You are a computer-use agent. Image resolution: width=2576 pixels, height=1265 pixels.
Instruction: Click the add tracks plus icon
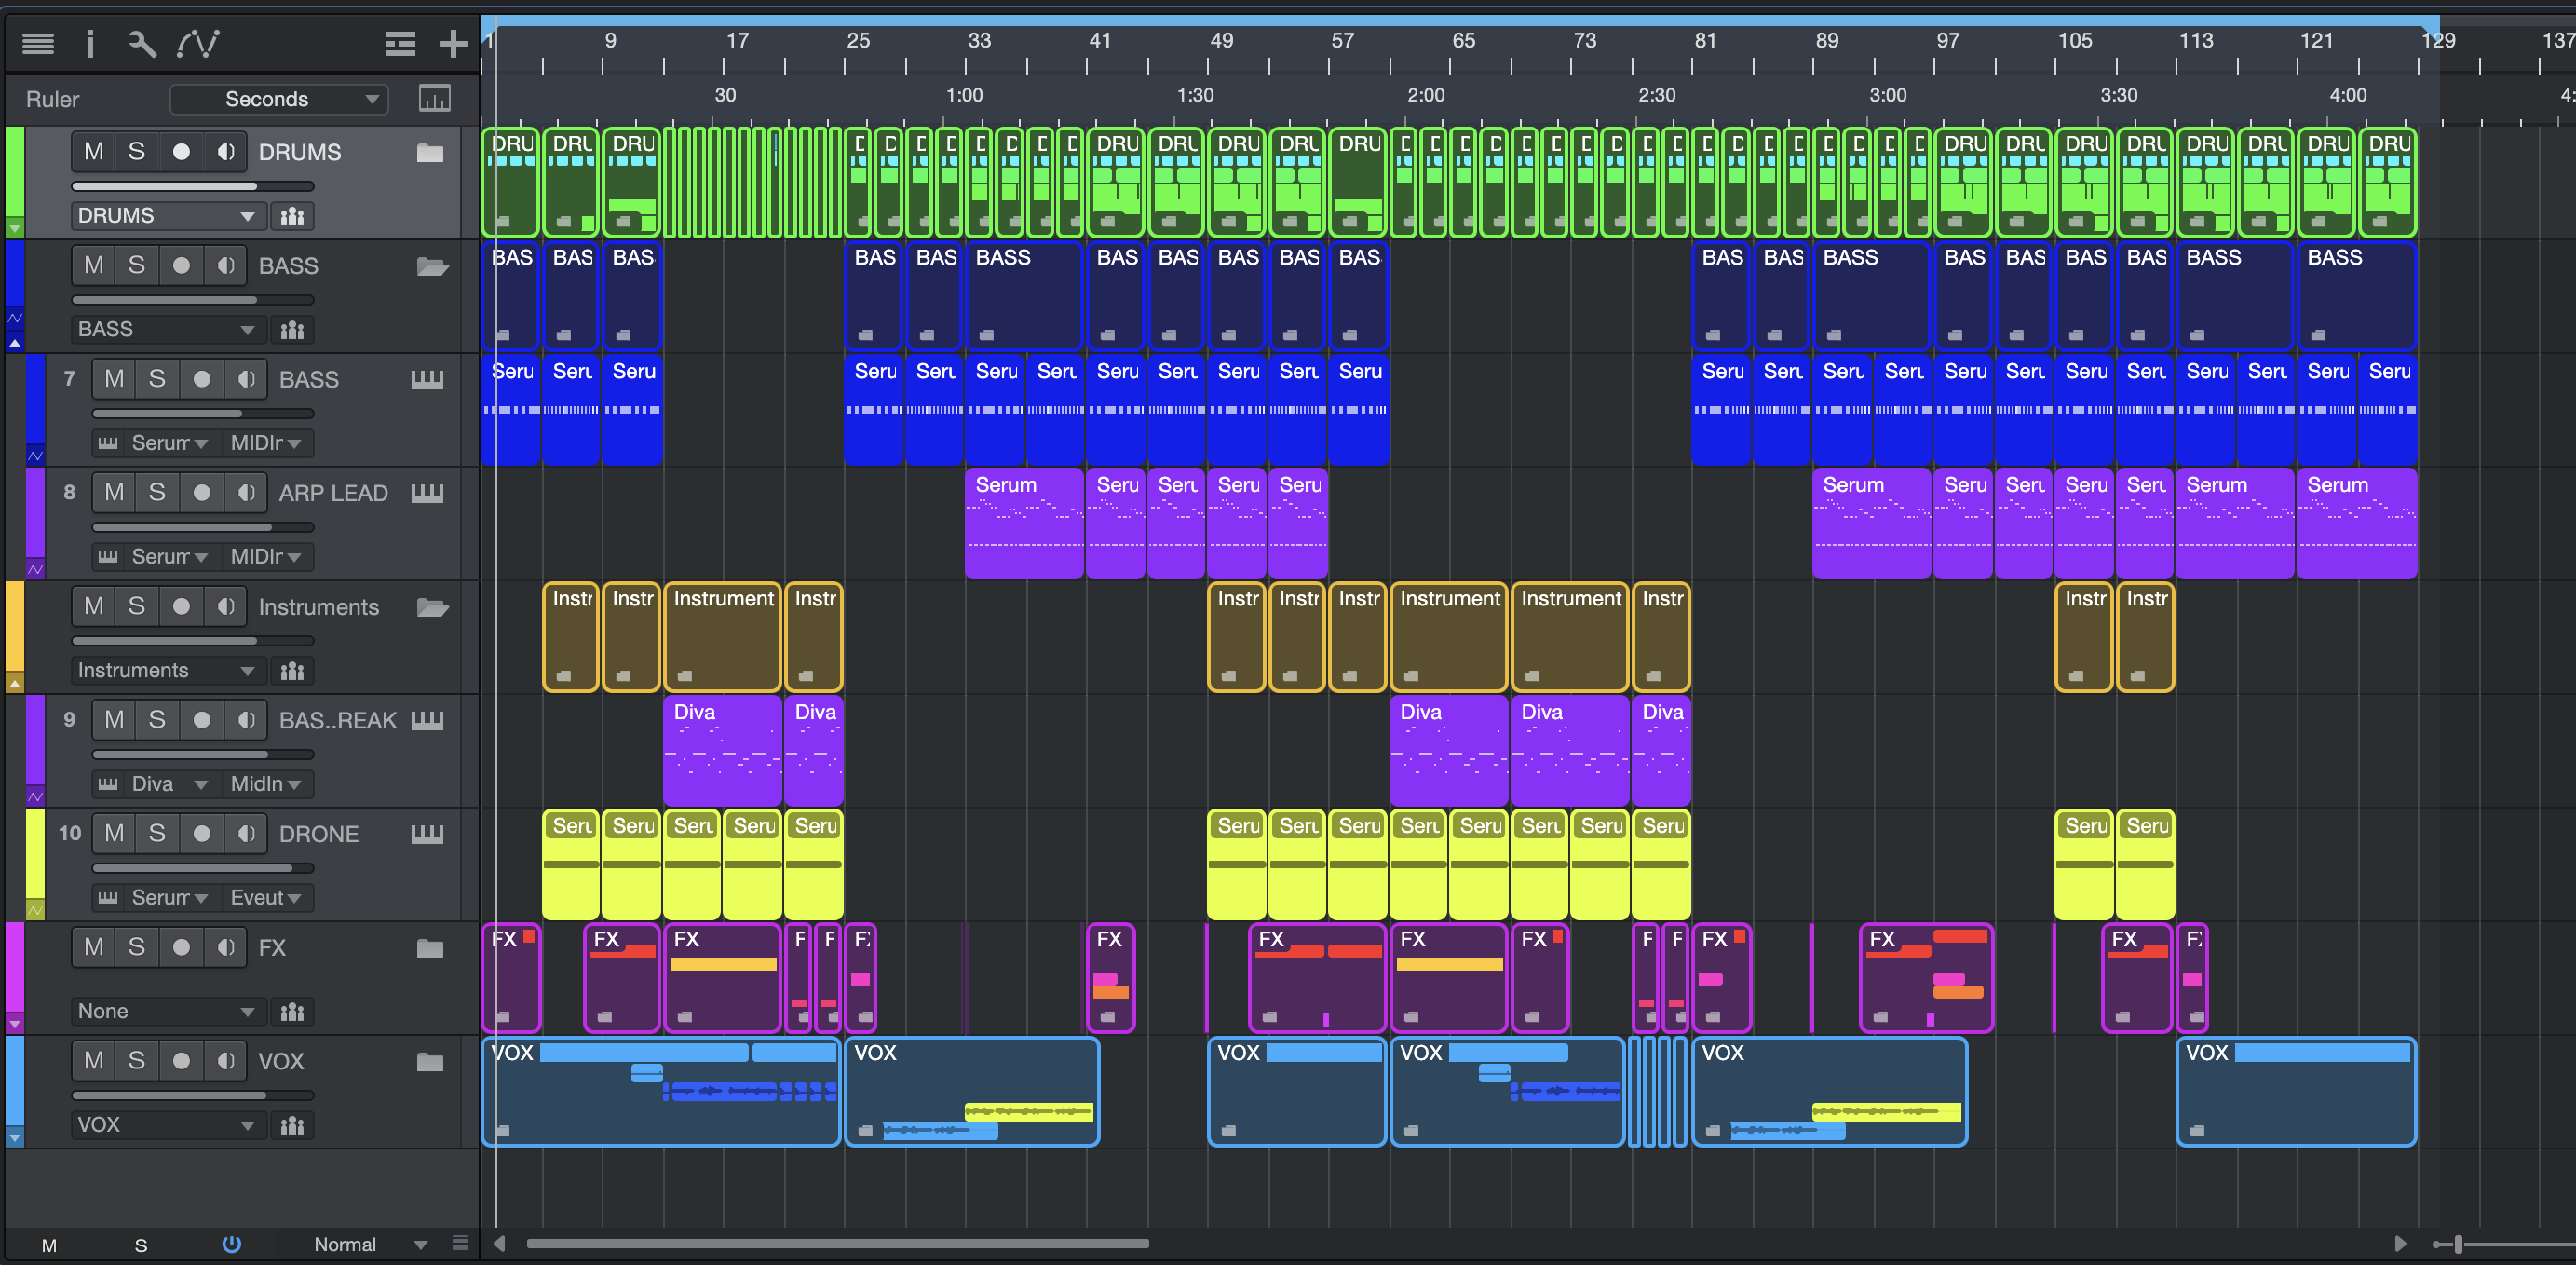point(453,43)
